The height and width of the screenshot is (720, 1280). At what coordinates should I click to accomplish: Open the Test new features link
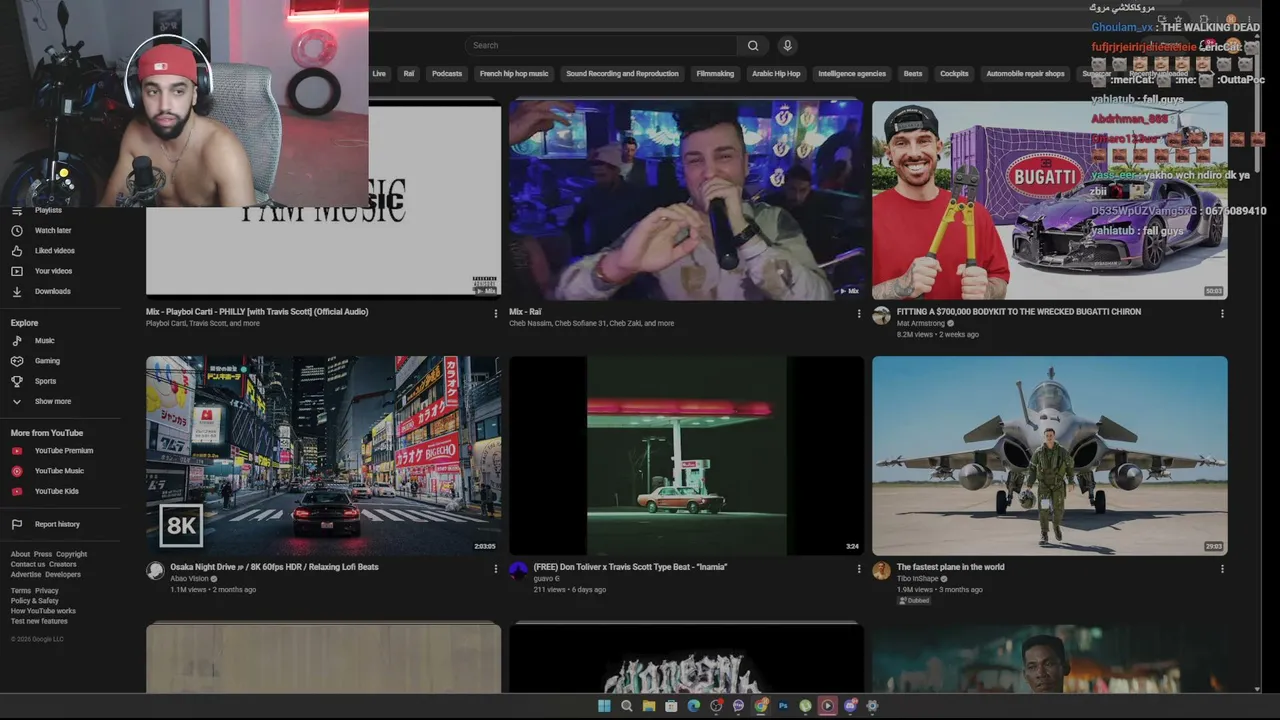point(39,621)
